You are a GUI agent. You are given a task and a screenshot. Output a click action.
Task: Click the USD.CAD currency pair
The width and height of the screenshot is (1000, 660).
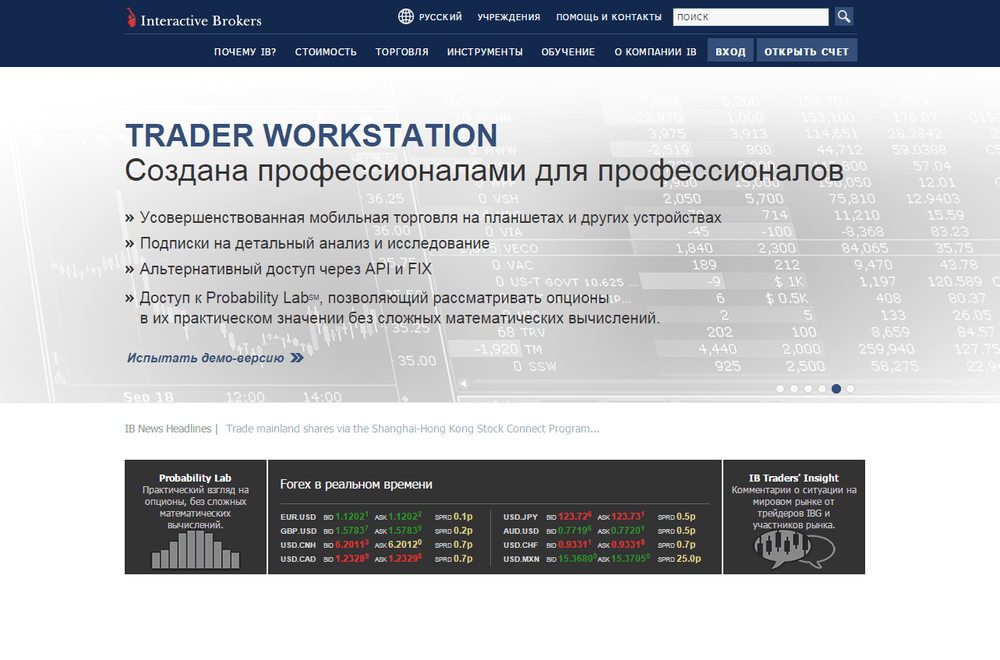point(298,559)
